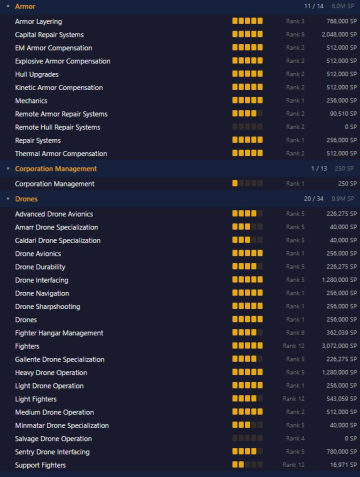
Task: Click Rank 3 label of Armor Layering
Action: pyautogui.click(x=295, y=21)
